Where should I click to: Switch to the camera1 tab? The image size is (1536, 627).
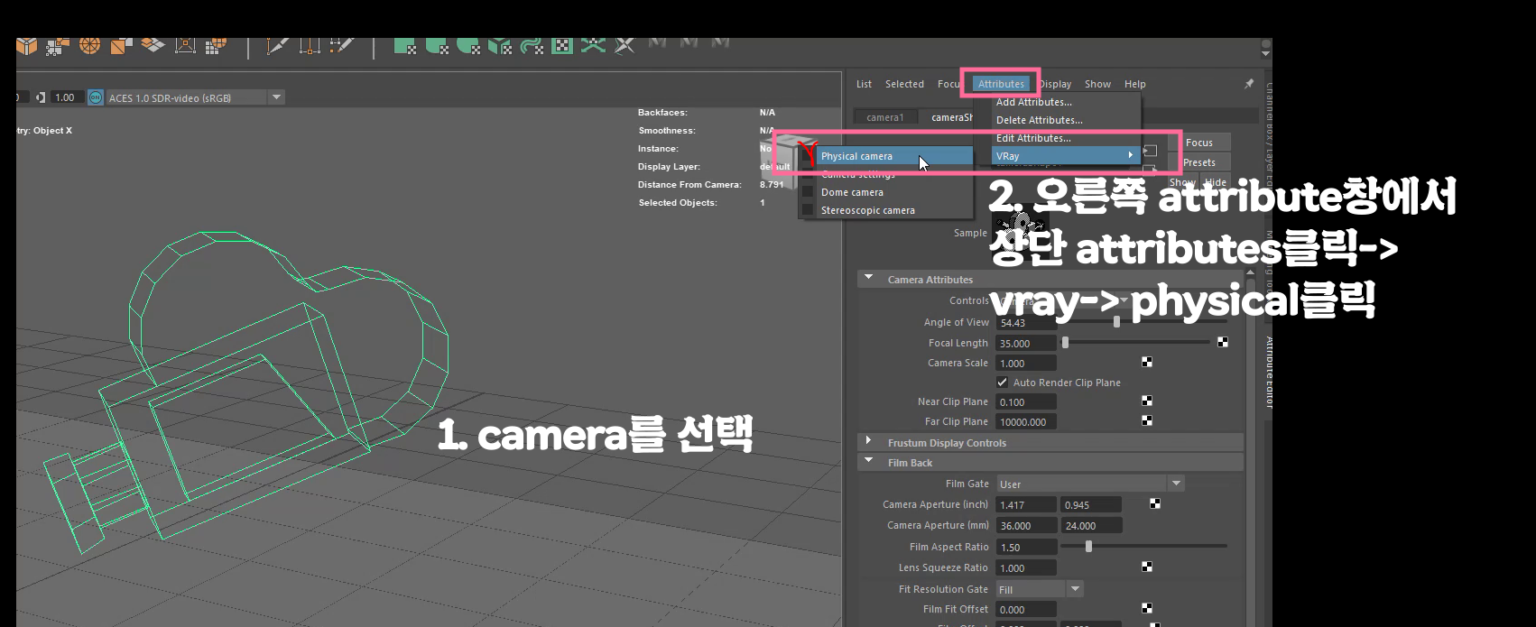click(x=884, y=117)
